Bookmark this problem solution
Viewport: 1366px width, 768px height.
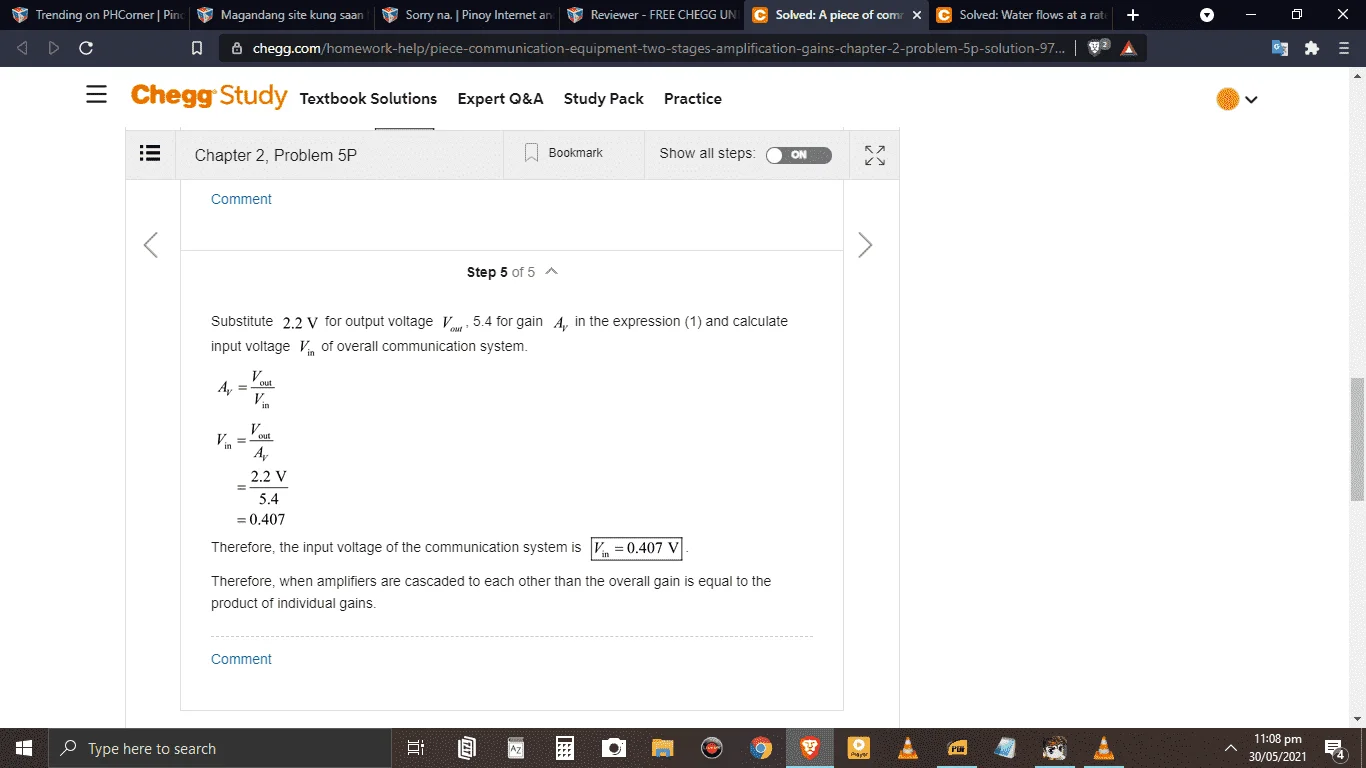click(564, 153)
